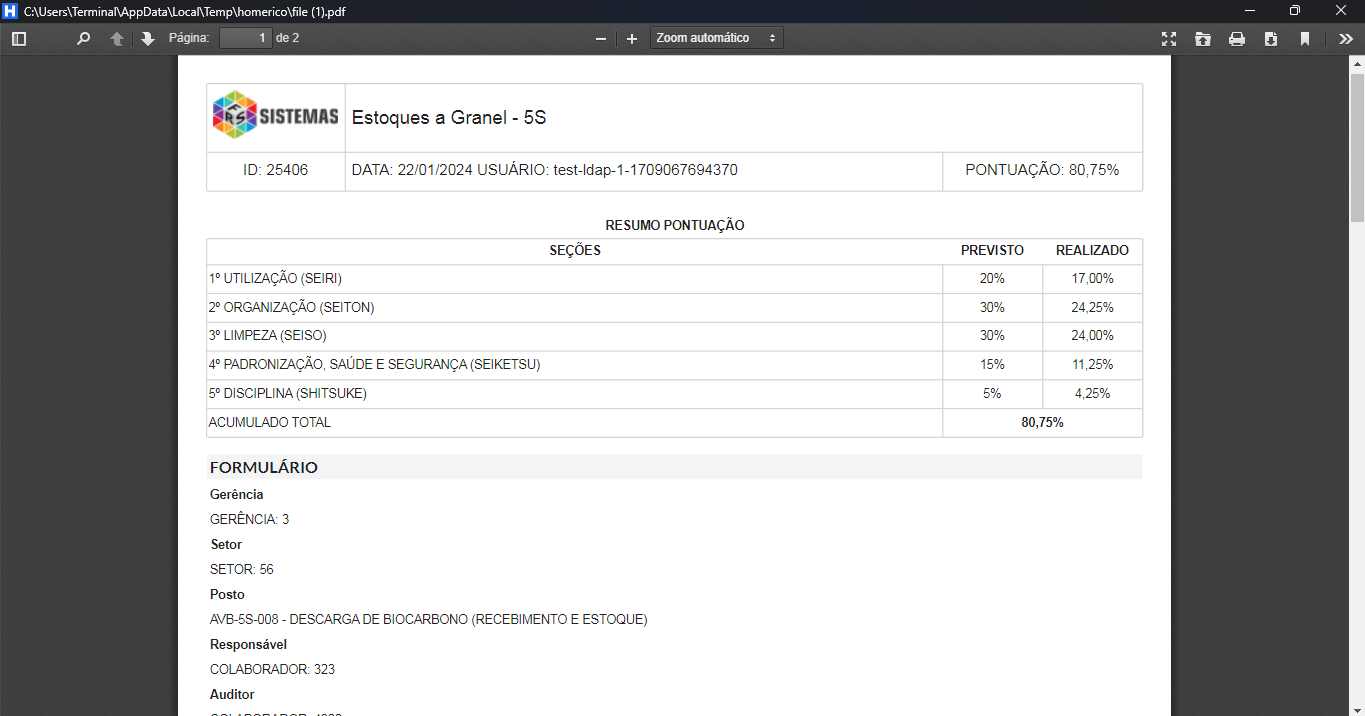The image size is (1365, 716).
Task: Open the find in document search
Action: click(84, 39)
